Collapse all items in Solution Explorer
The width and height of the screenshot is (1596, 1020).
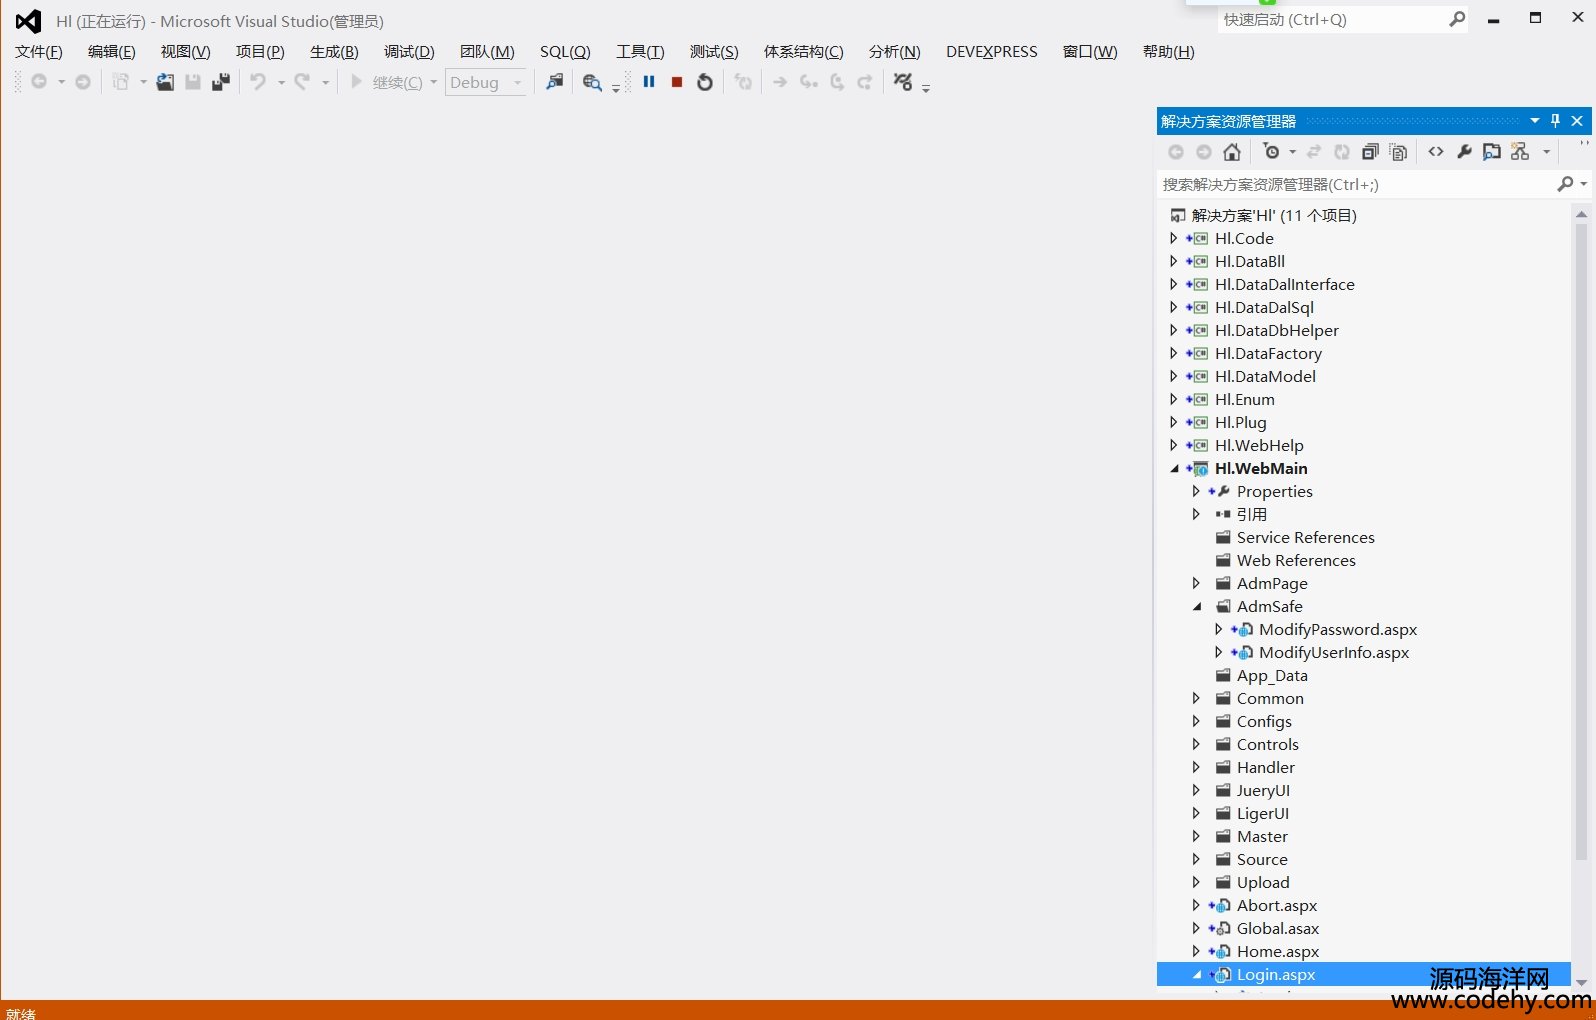pyautogui.click(x=1370, y=152)
